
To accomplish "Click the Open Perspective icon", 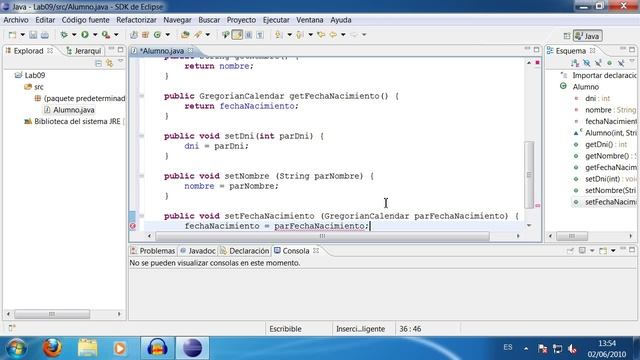I will (x=567, y=36).
